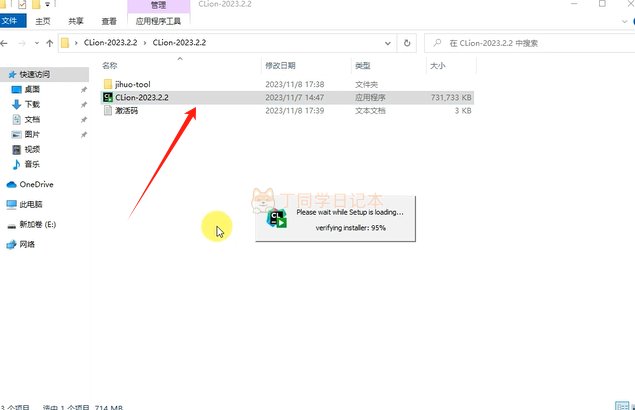
Task: Go forward with the right arrow
Action: pyautogui.click(x=22, y=43)
